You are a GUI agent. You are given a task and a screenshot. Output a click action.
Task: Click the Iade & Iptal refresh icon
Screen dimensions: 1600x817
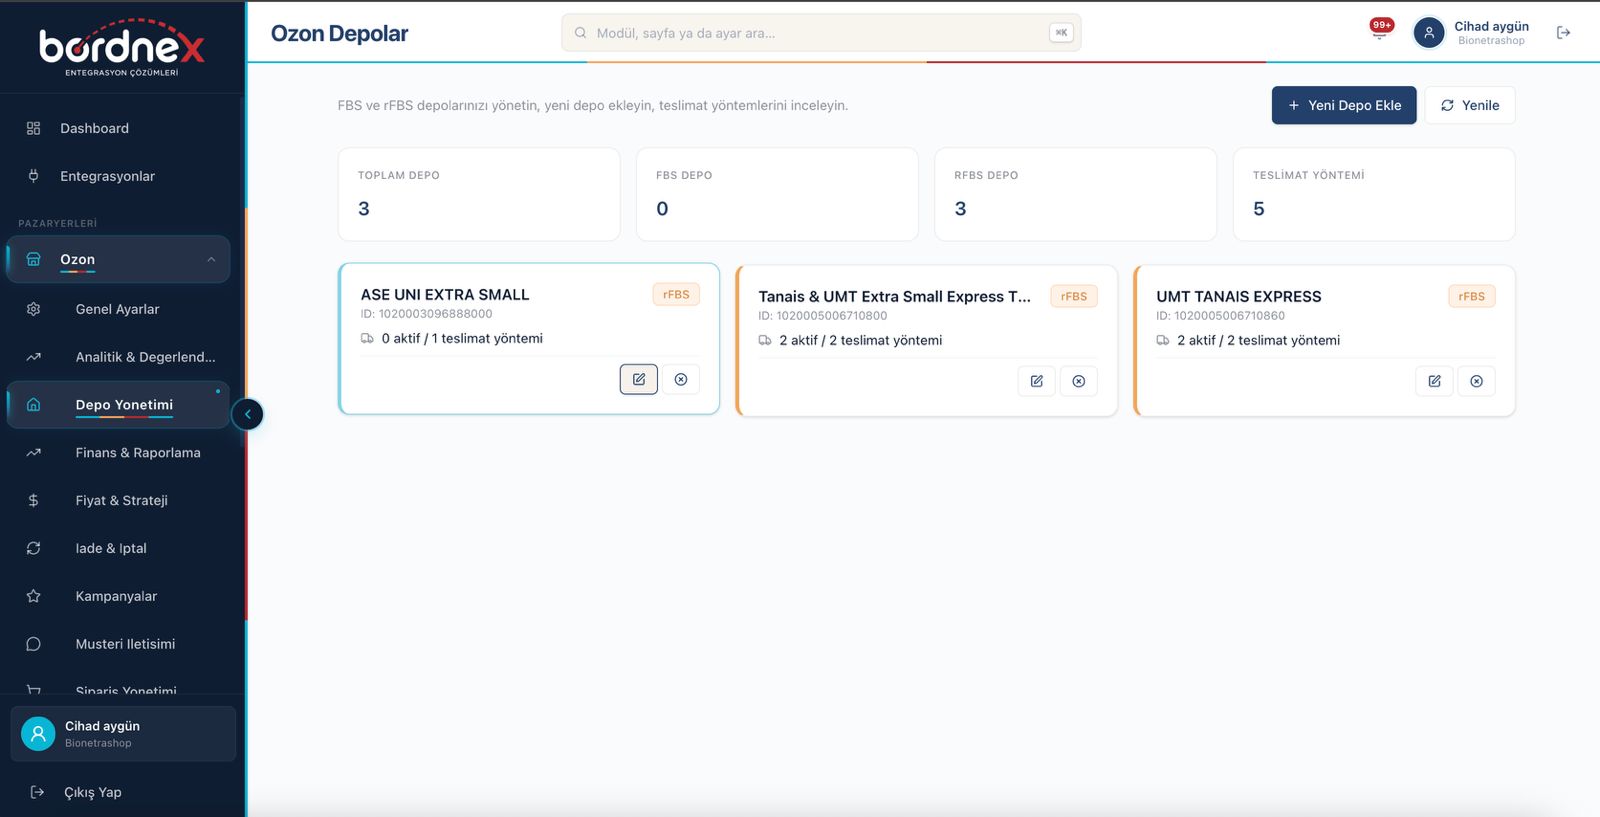pyautogui.click(x=33, y=548)
